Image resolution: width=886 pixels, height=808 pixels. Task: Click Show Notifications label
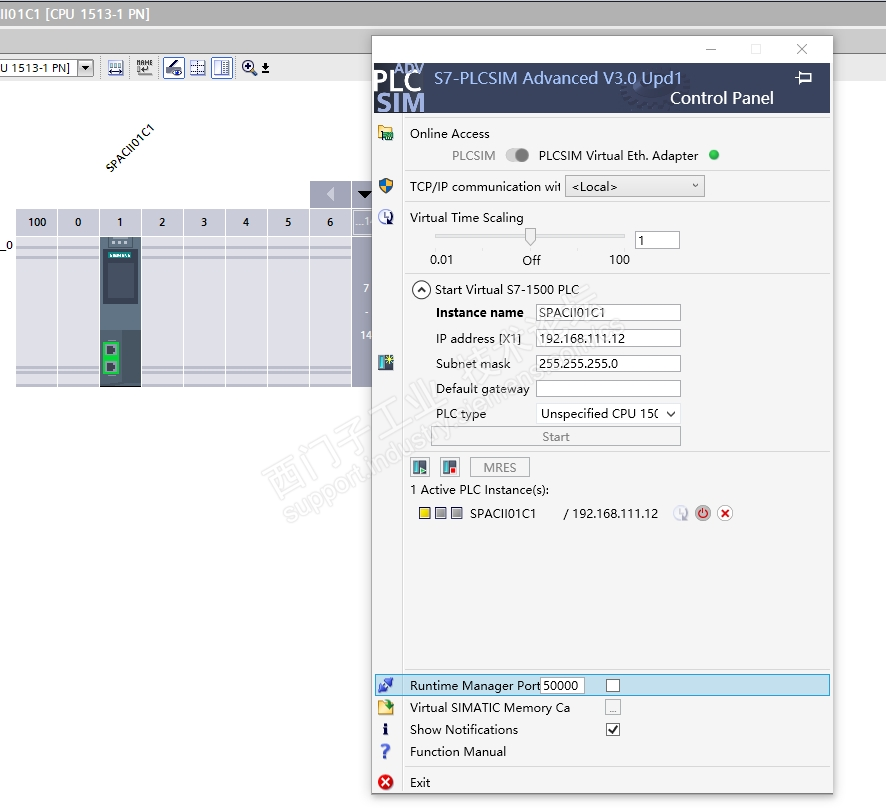[x=464, y=729]
